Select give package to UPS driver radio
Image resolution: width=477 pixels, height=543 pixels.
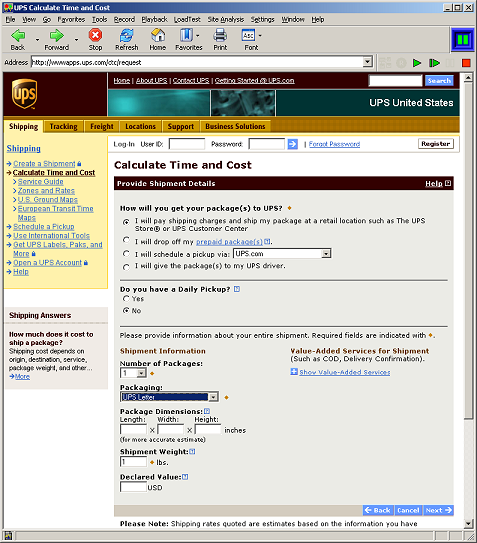click(126, 267)
